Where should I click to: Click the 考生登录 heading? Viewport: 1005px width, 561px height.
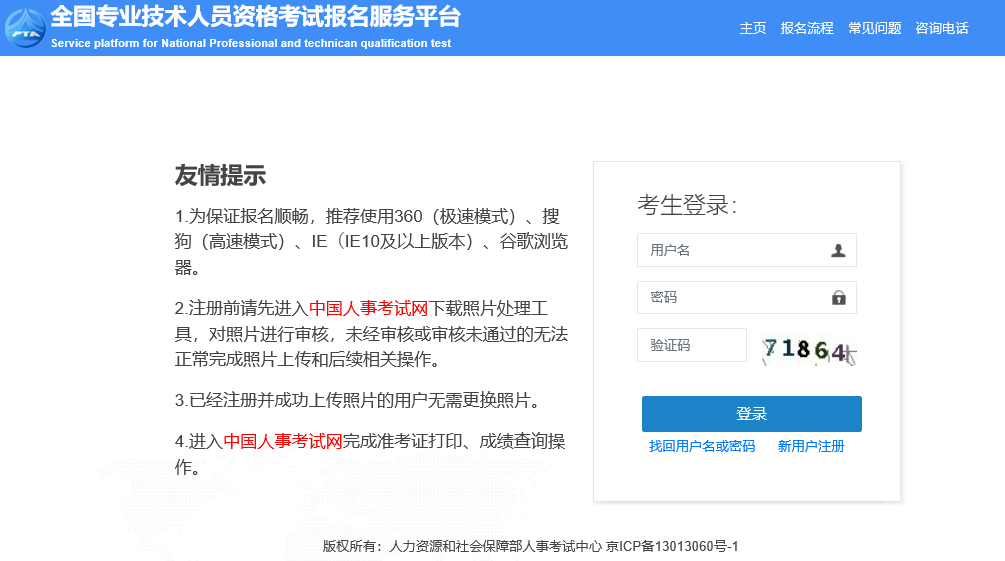point(687,205)
